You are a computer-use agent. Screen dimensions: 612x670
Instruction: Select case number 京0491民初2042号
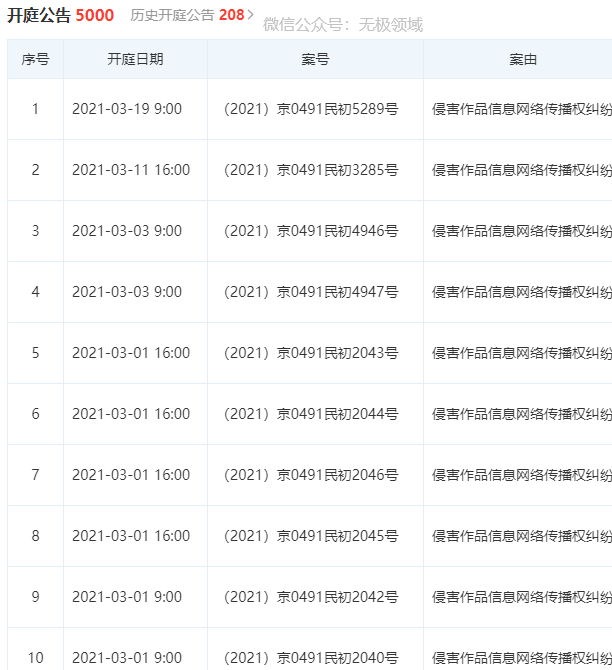(311, 597)
